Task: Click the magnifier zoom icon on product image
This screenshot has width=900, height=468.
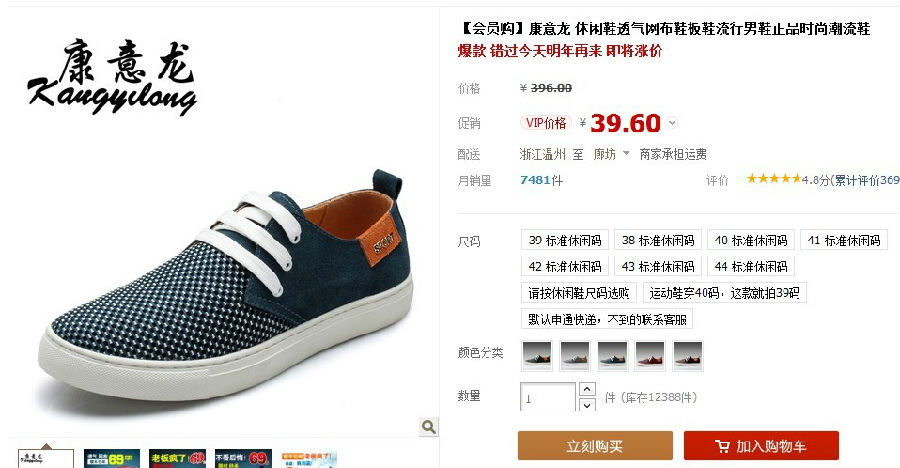Action: pyautogui.click(x=428, y=427)
